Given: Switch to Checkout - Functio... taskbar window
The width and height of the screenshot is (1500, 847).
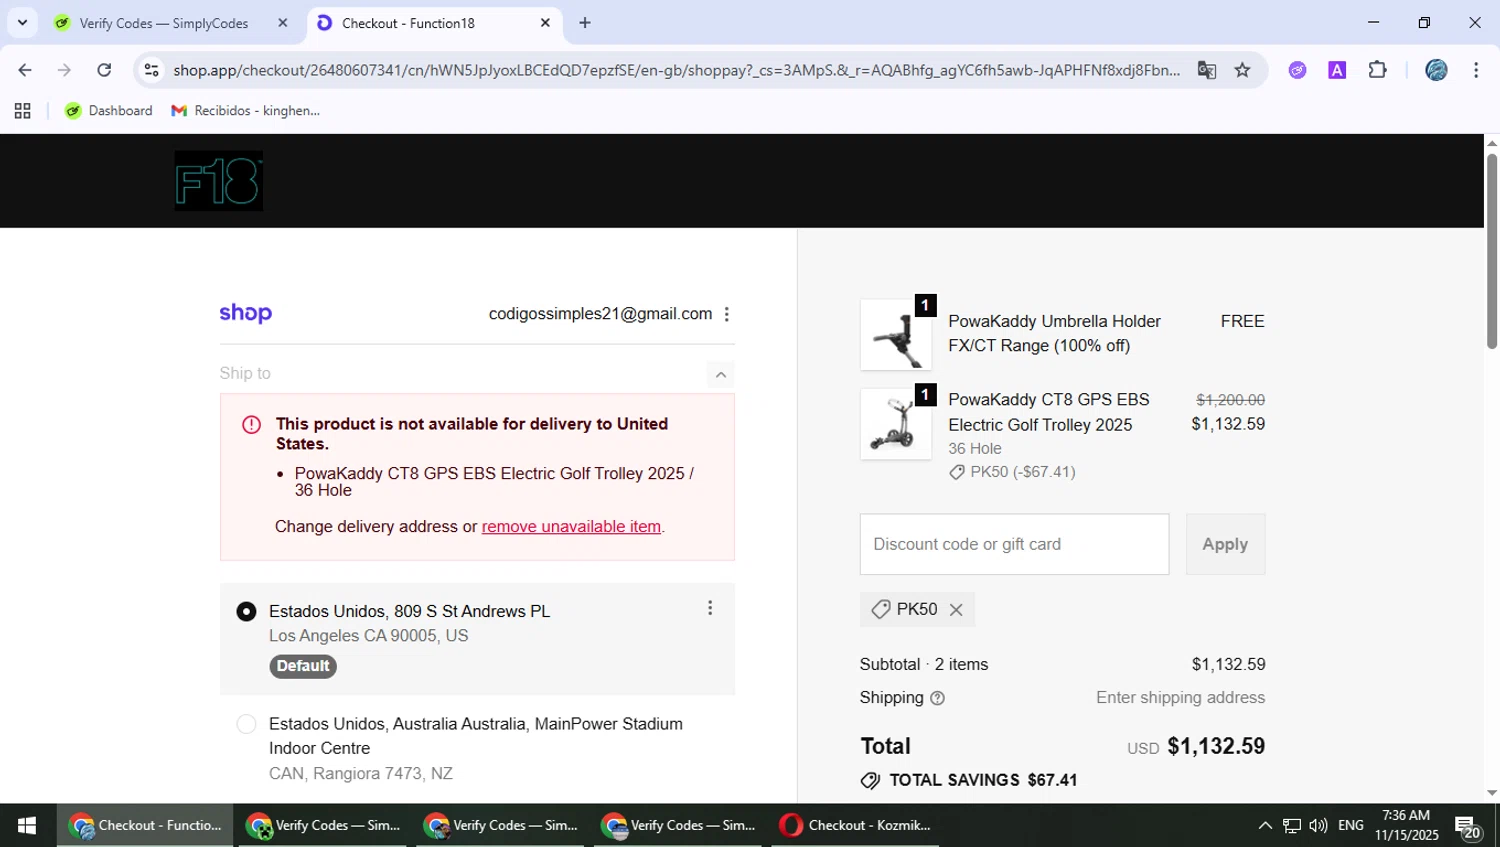Looking at the screenshot, I should coord(145,826).
